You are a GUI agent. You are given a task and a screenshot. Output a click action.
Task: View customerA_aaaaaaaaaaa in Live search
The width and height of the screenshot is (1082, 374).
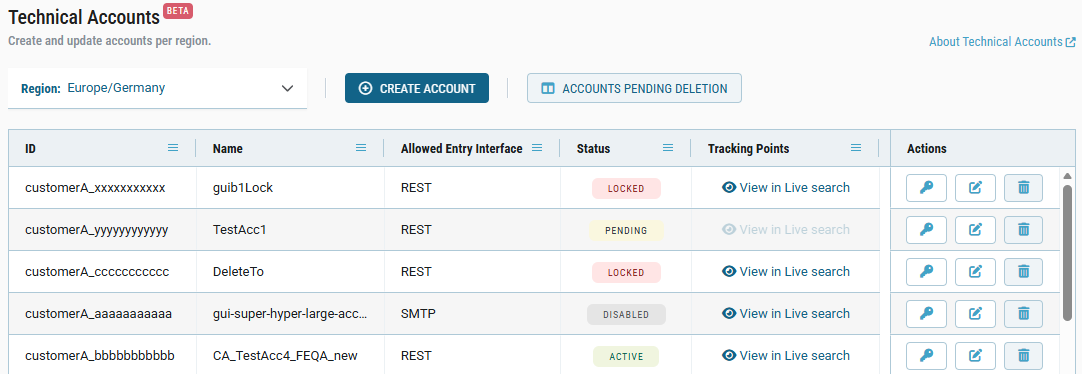pyautogui.click(x=786, y=314)
